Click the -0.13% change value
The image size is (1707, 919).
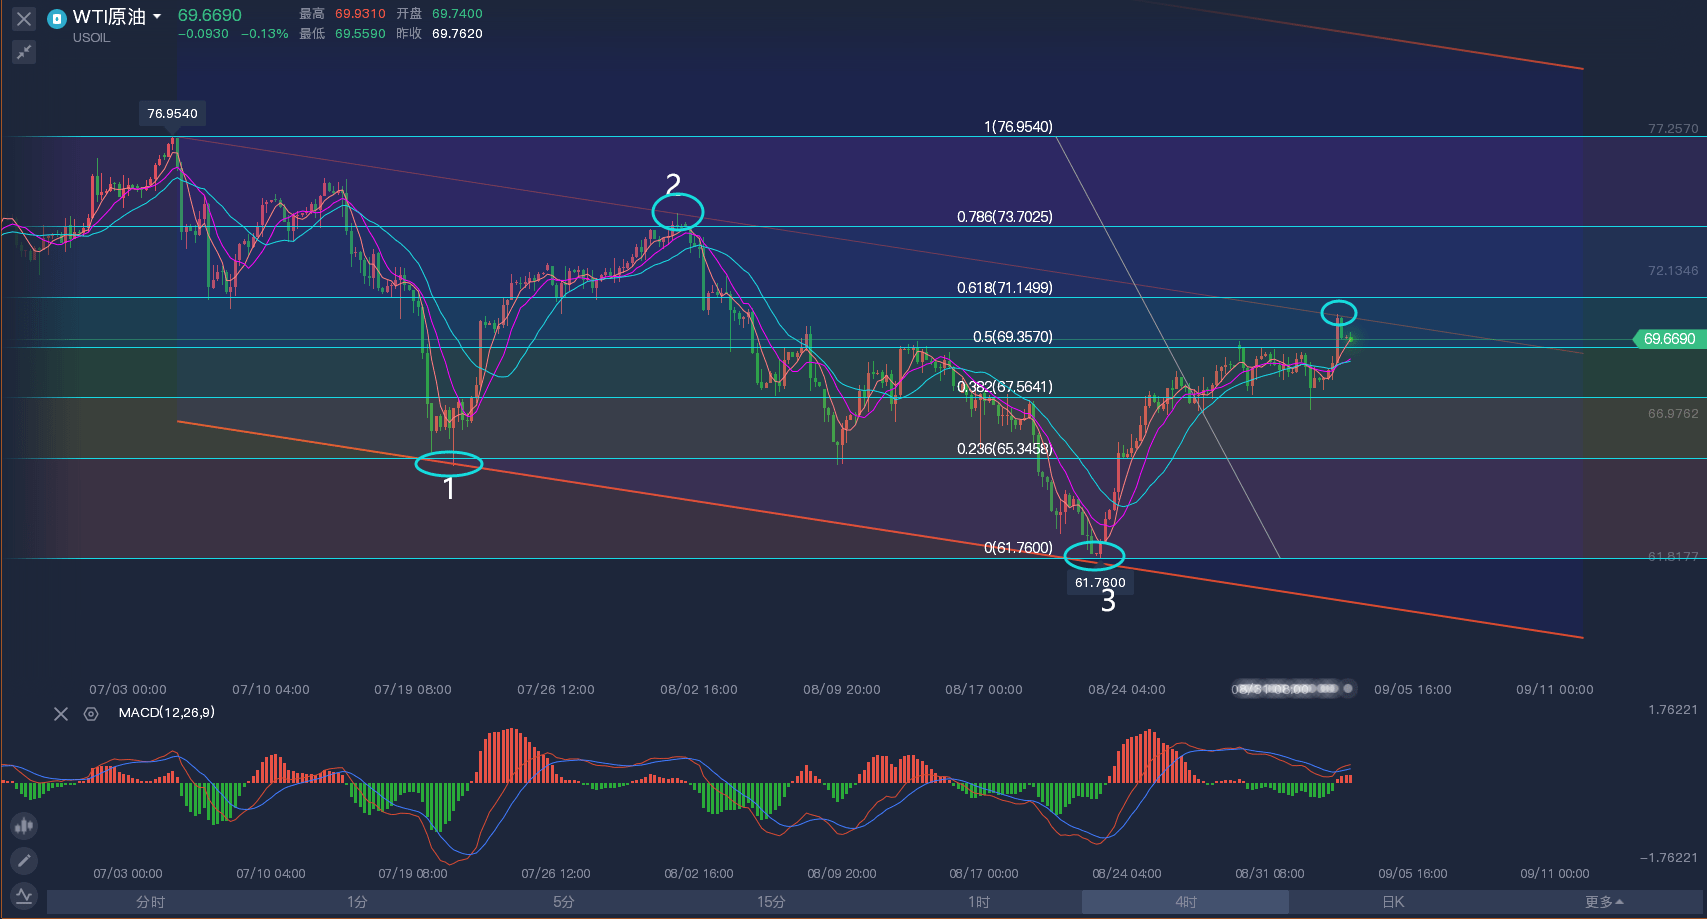pyautogui.click(x=265, y=34)
